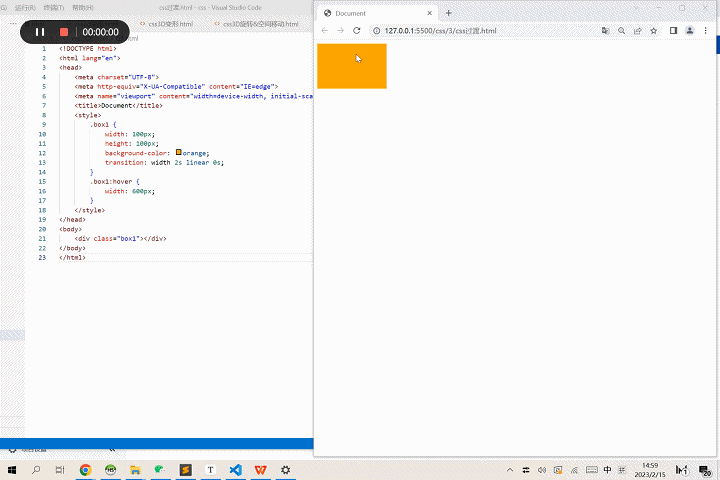Image resolution: width=720 pixels, height=480 pixels.
Task: Open the Chrome three-dot menu
Action: [706, 31]
